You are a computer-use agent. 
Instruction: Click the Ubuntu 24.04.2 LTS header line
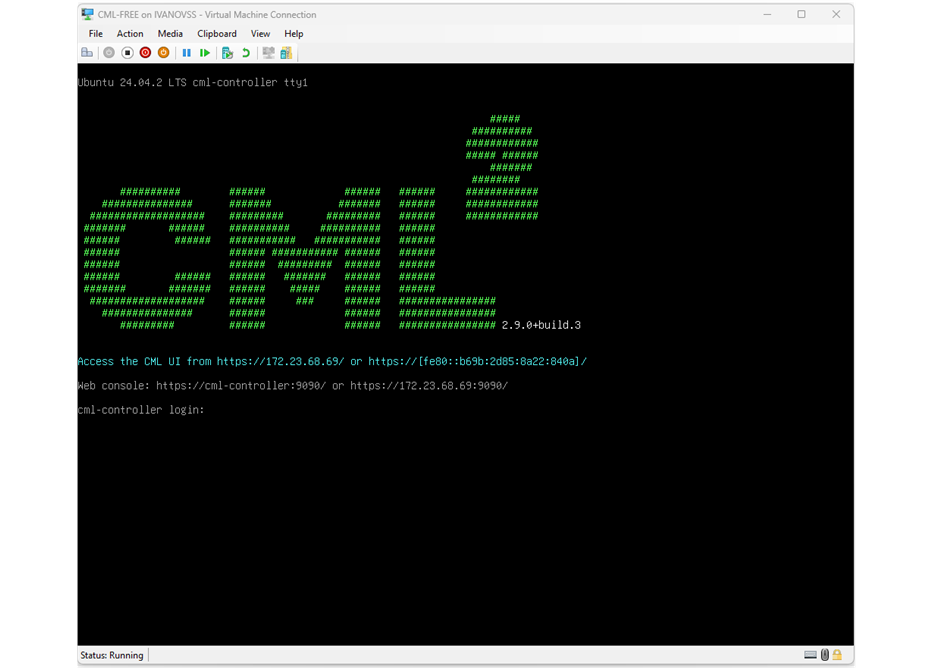point(193,83)
